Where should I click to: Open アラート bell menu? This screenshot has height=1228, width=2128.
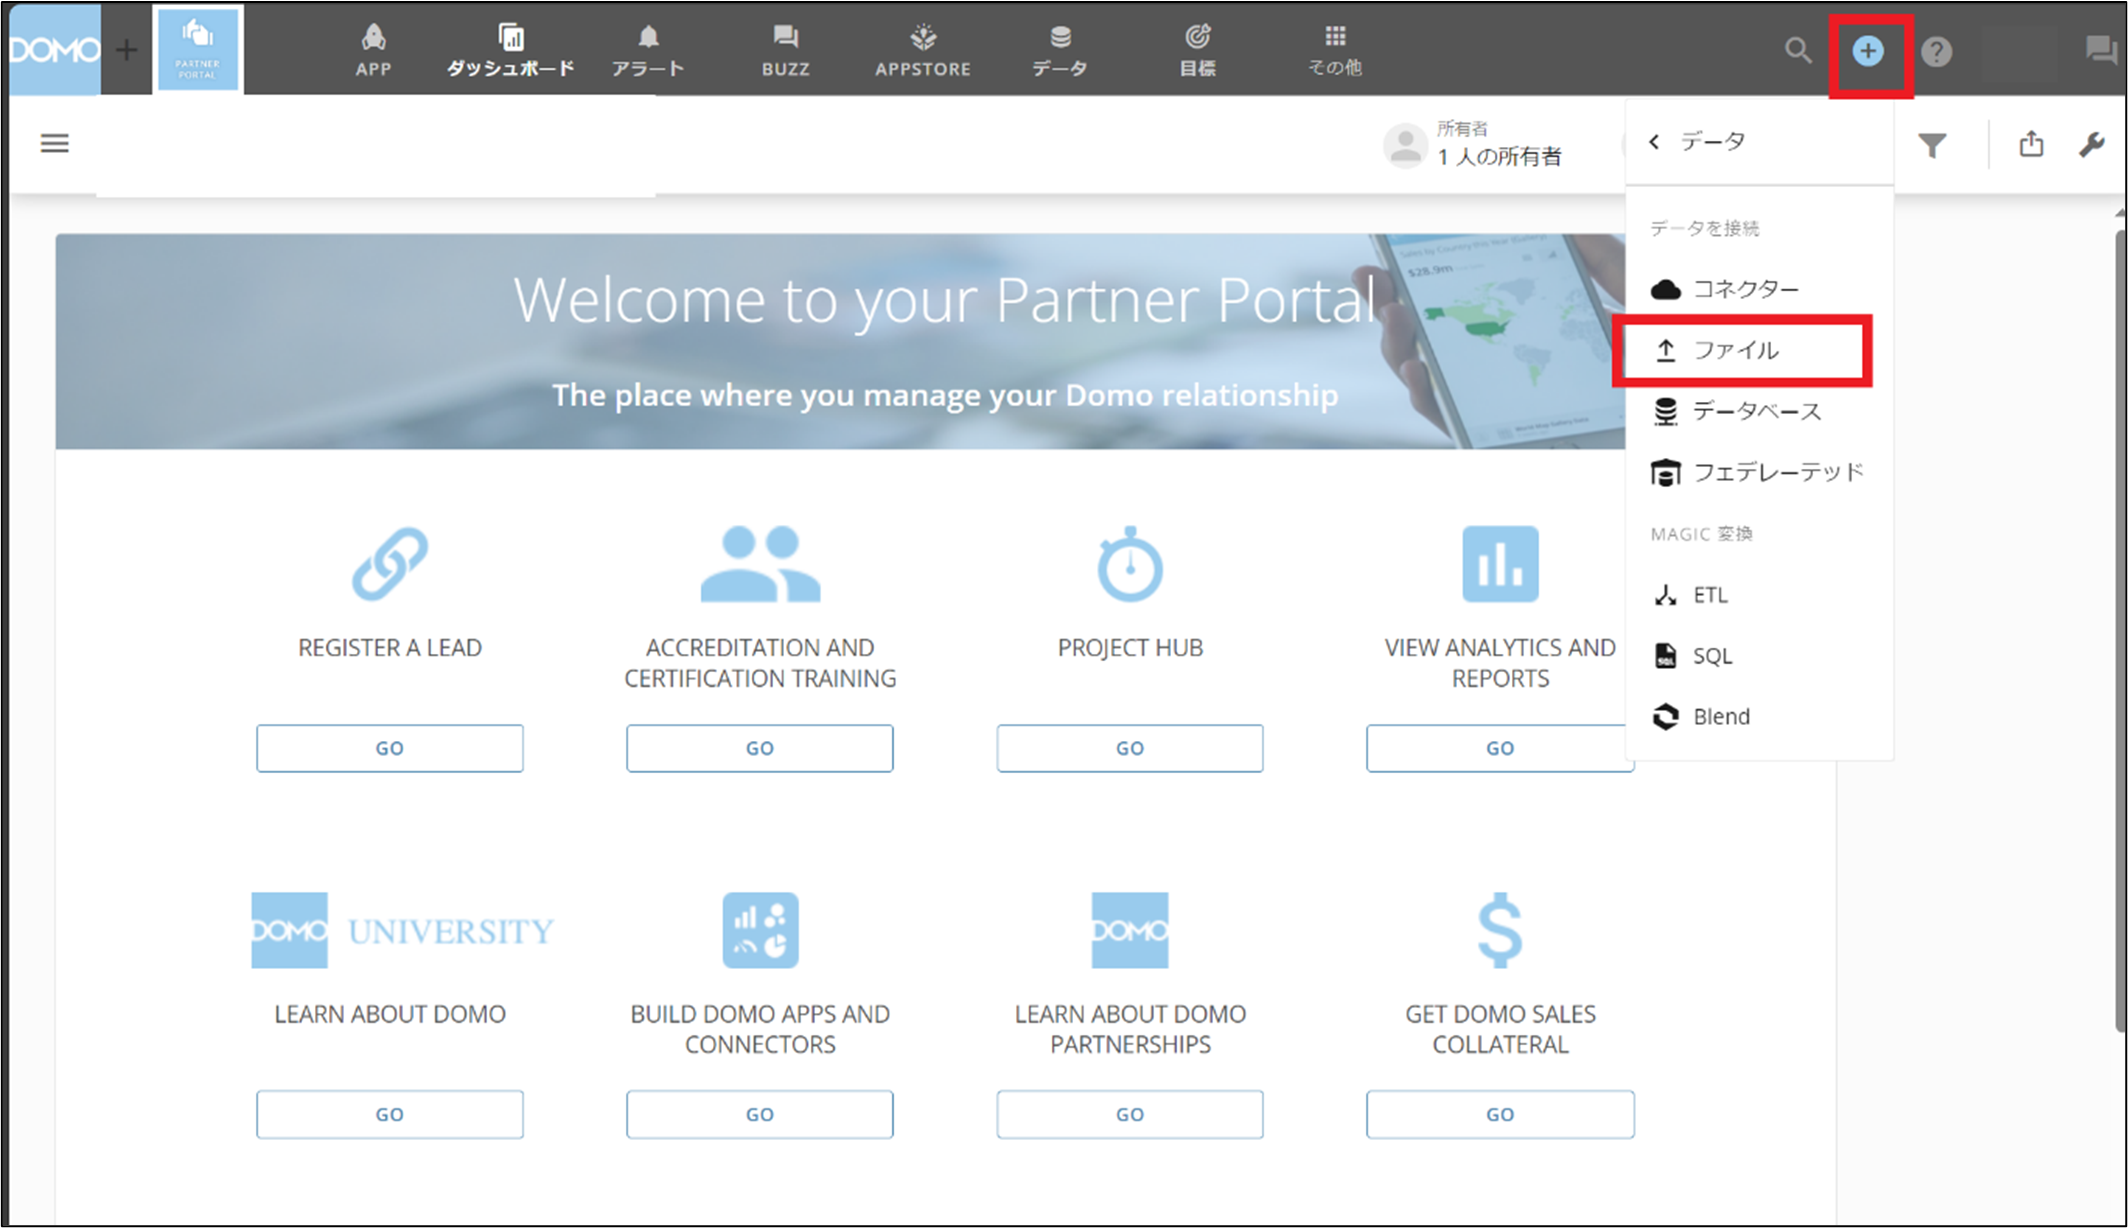point(648,50)
